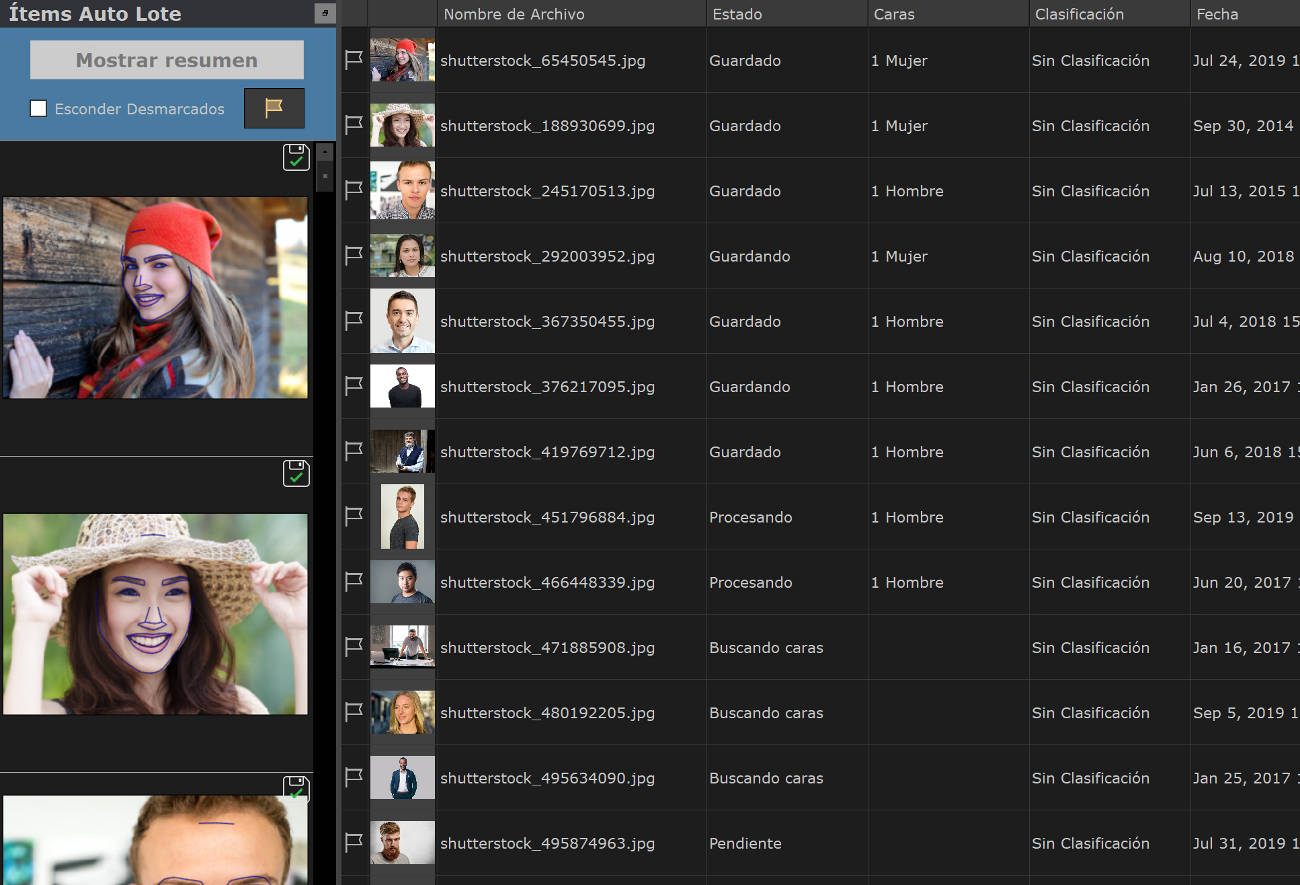
Task: Click thumbnail of shutterstock_480192205.jpg row
Action: tap(402, 712)
